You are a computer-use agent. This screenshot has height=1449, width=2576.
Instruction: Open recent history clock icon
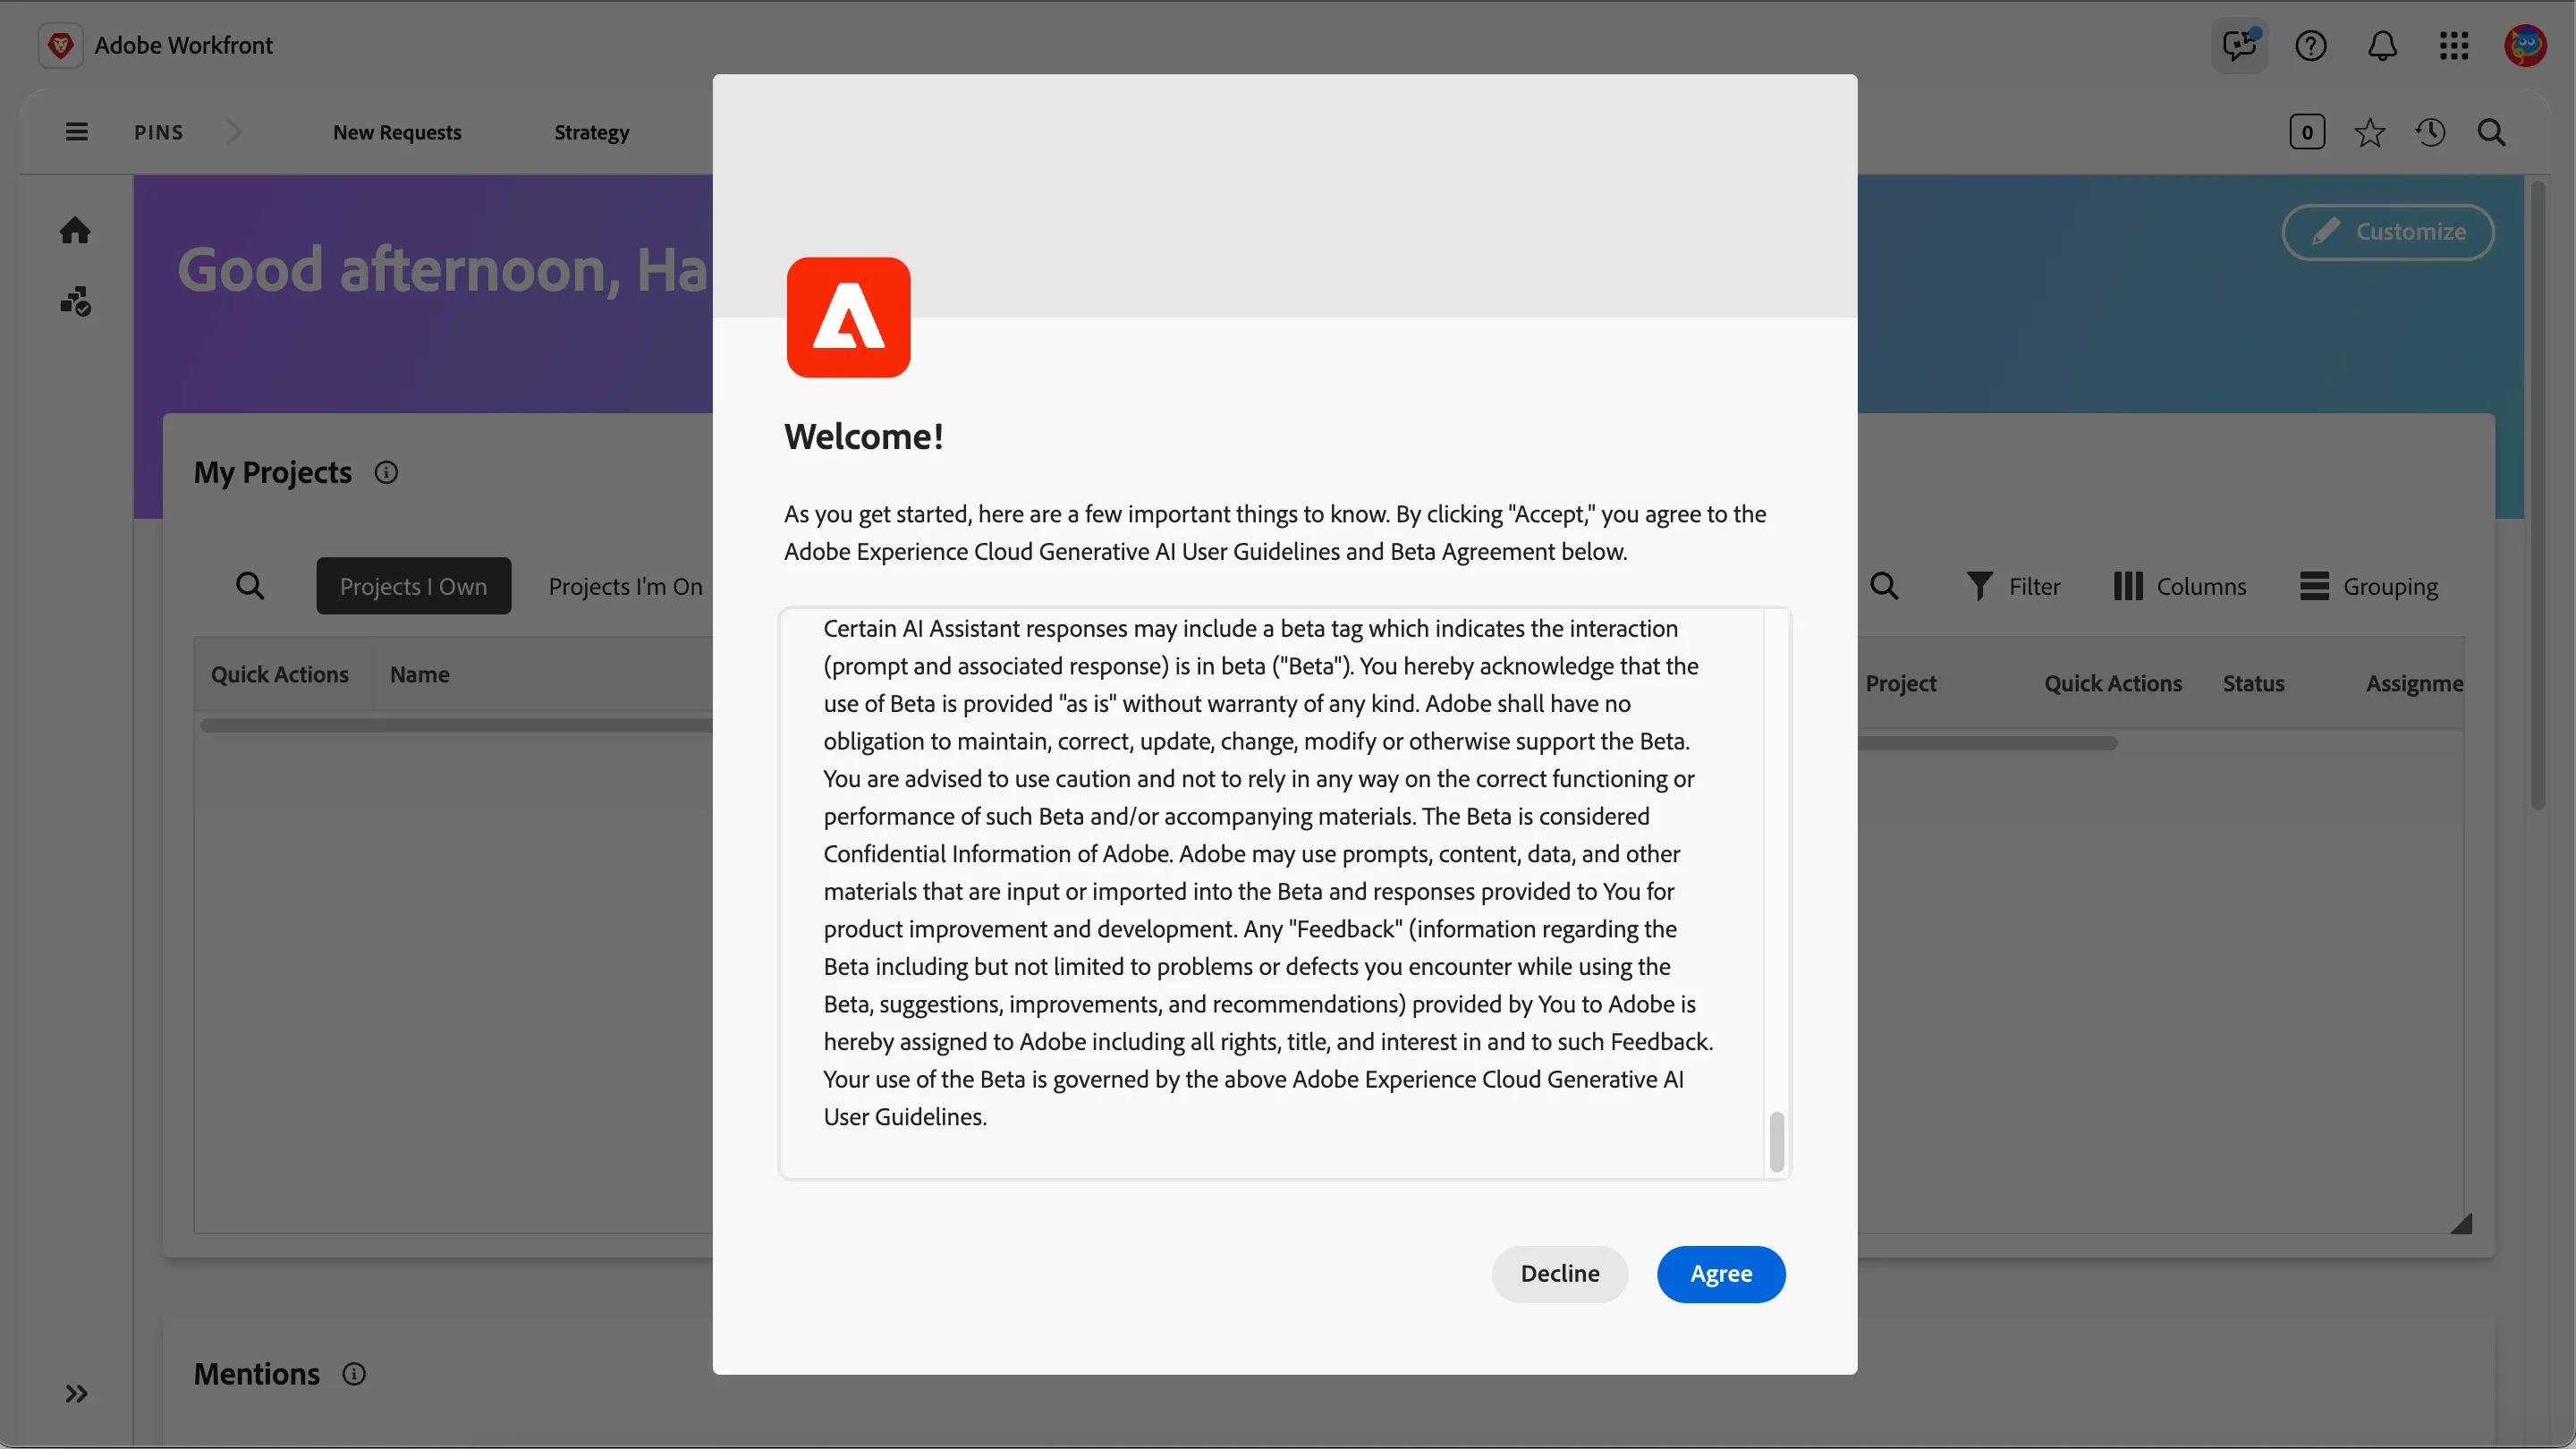2430,132
